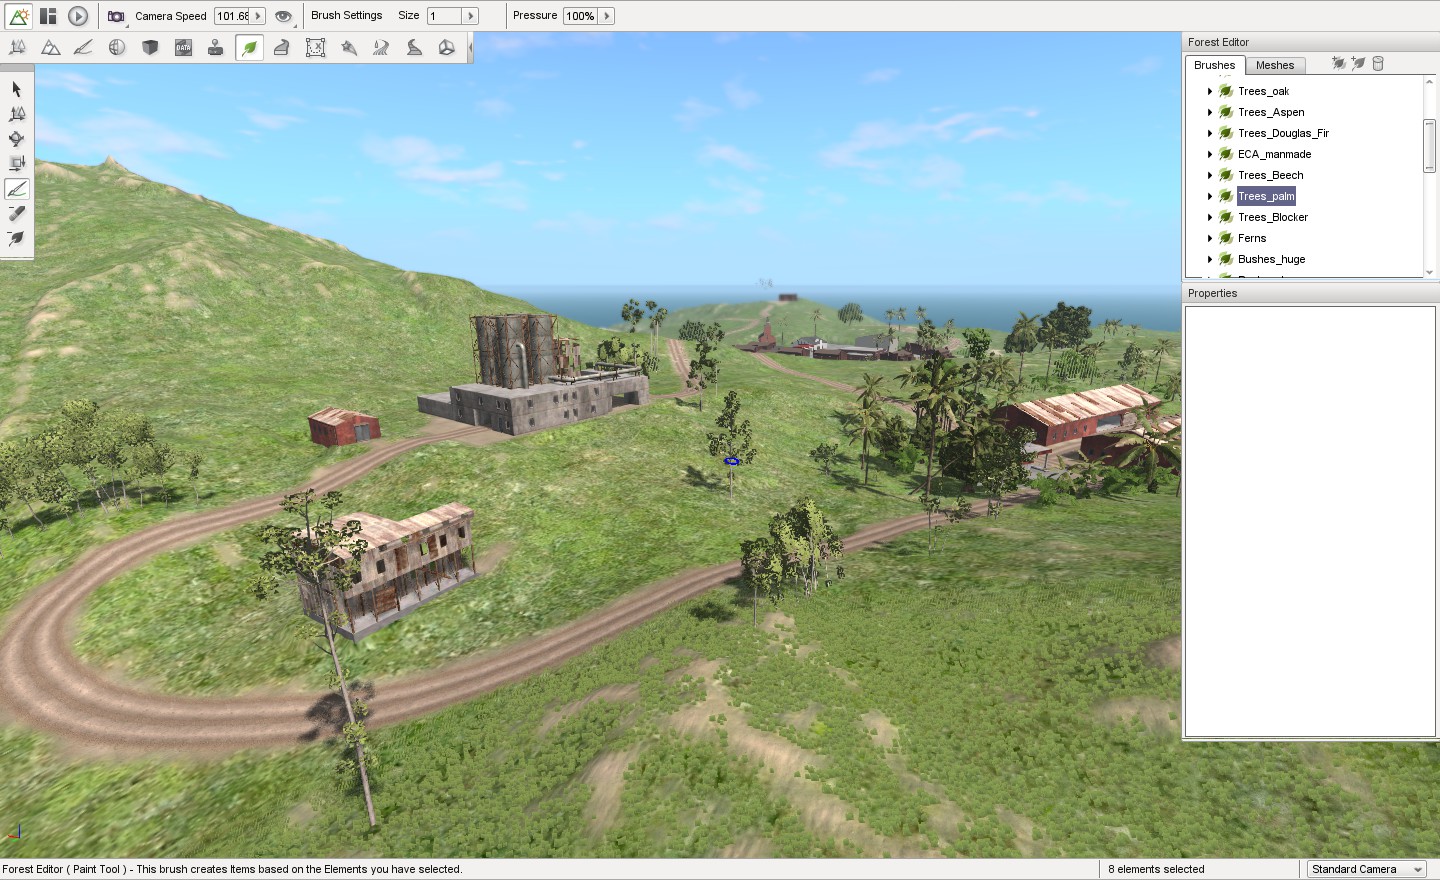The image size is (1440, 880).
Task: Open the Standard Camera dropdown
Action: click(1367, 870)
